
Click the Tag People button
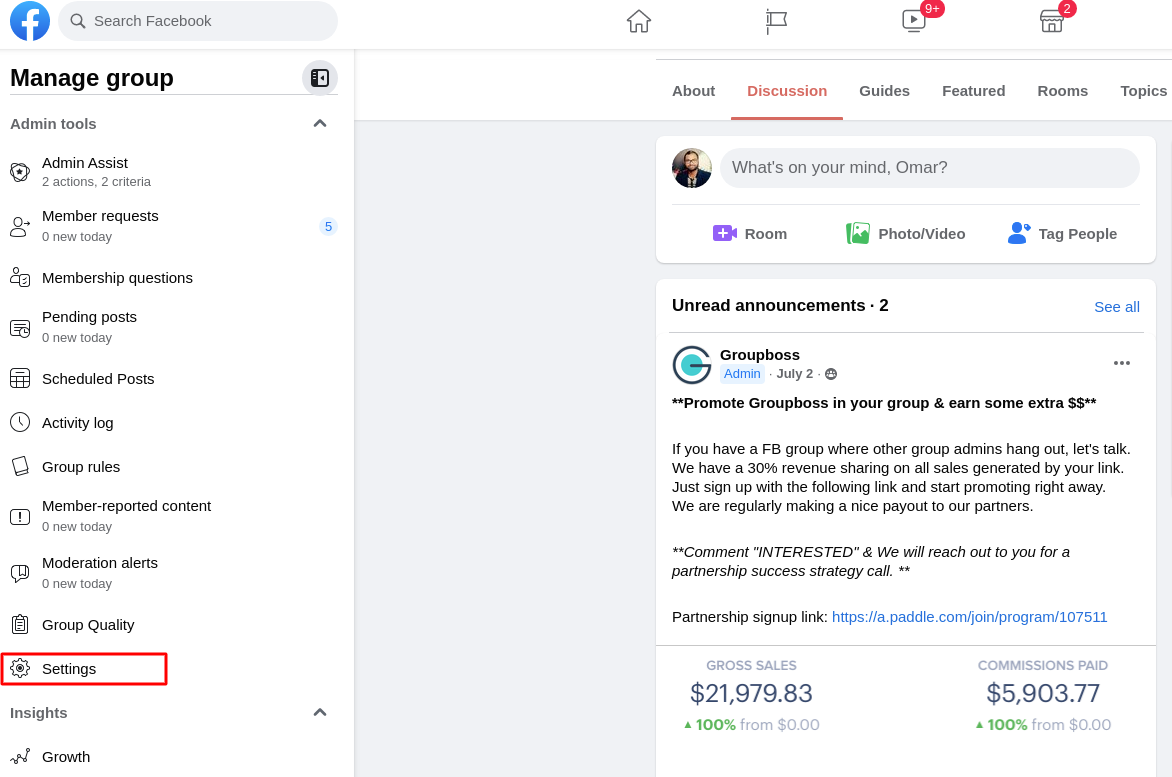coord(1062,234)
